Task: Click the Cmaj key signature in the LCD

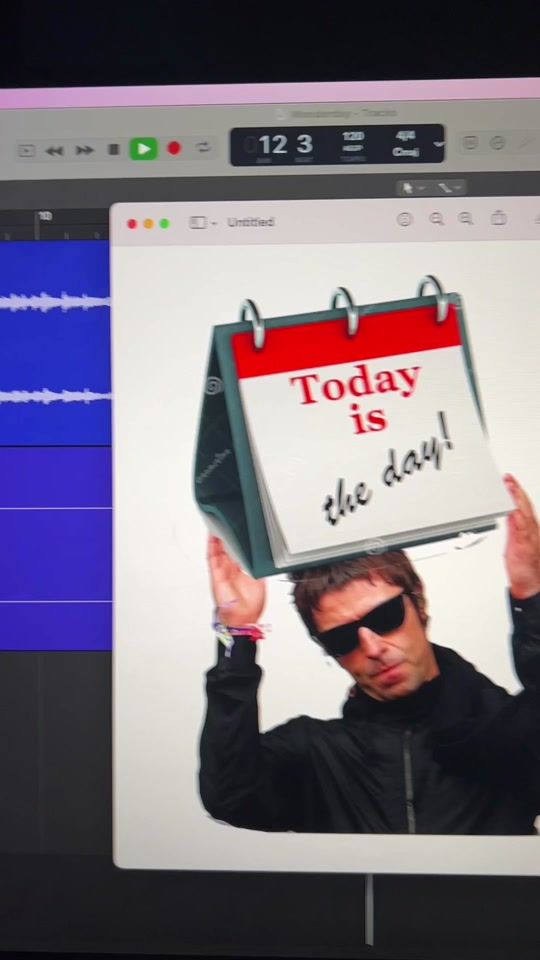Action: (x=405, y=152)
